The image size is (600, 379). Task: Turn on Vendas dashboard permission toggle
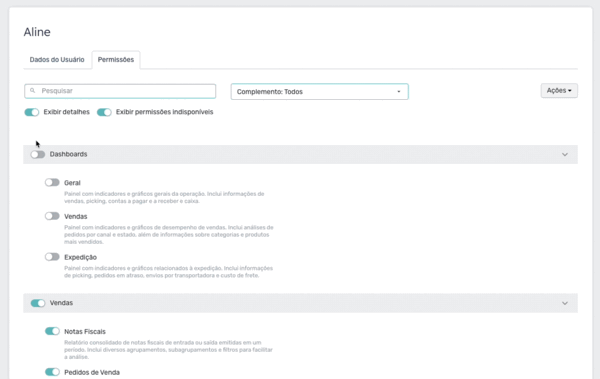point(52,216)
